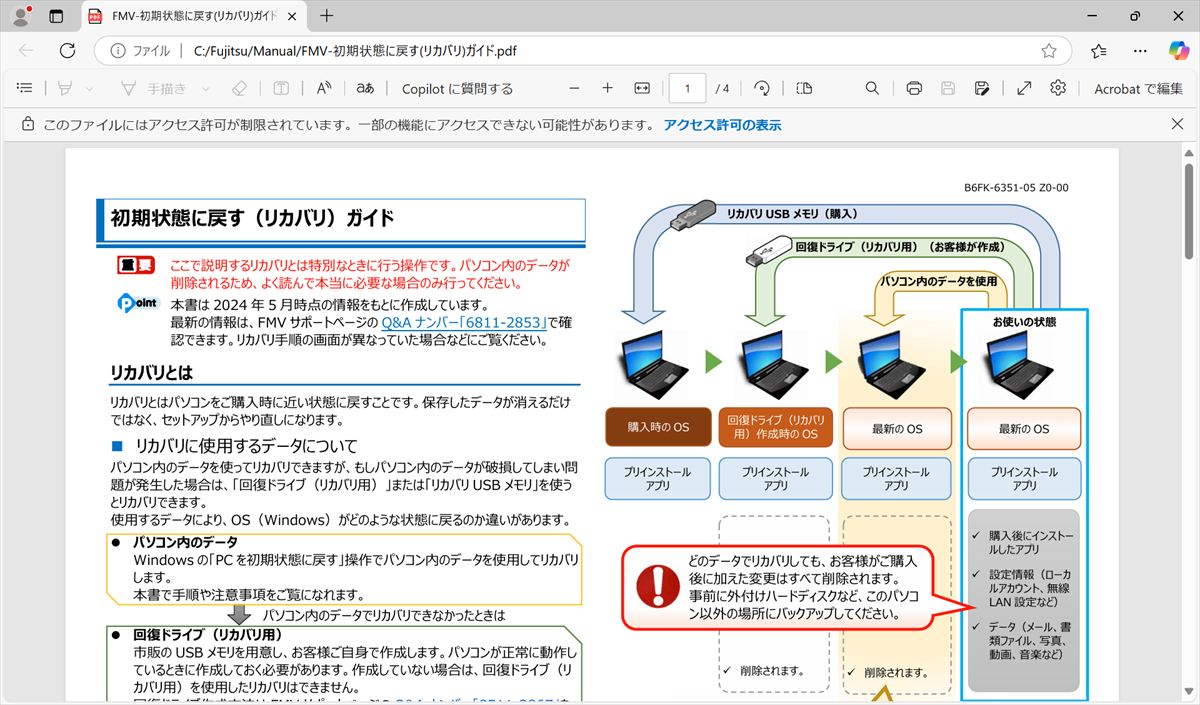Enter full screen mode for the PDF

point(1024,88)
